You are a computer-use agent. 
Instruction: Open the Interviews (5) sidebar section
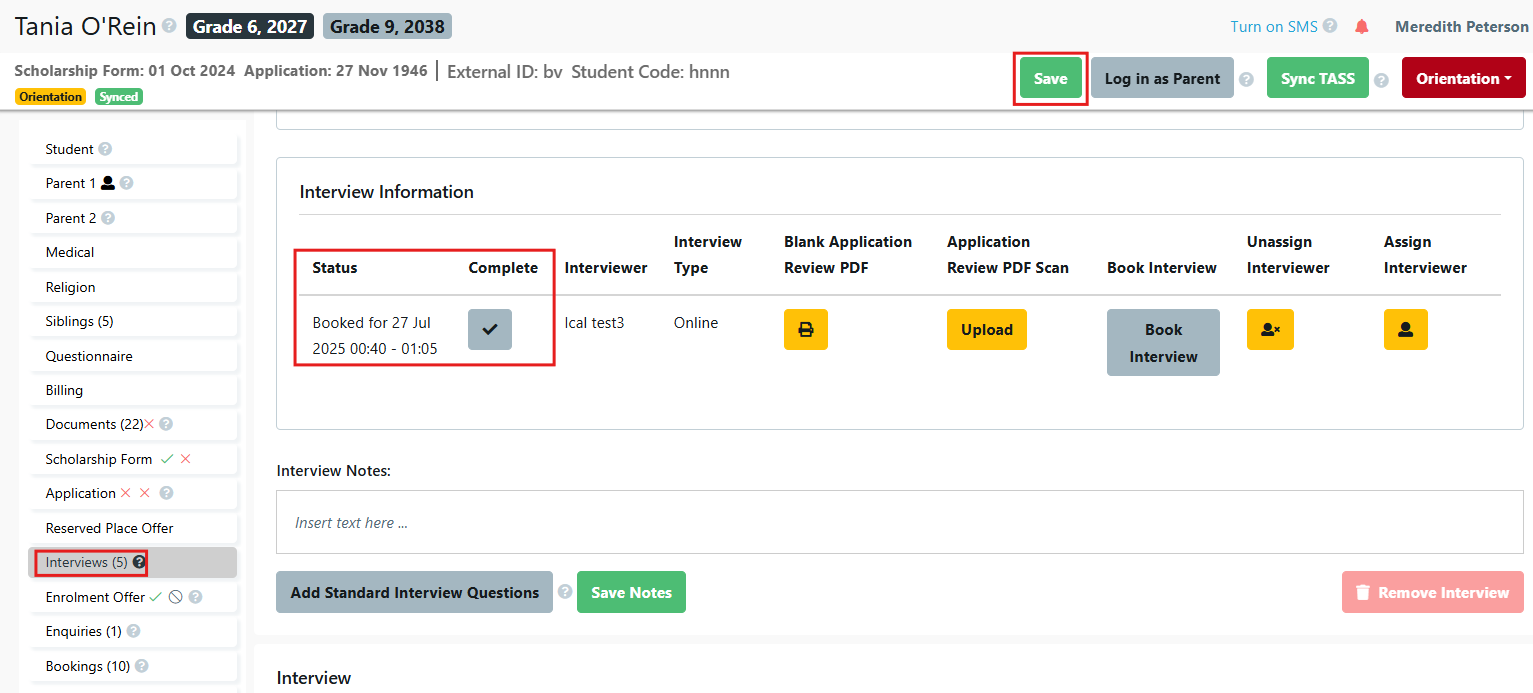pyautogui.click(x=86, y=563)
